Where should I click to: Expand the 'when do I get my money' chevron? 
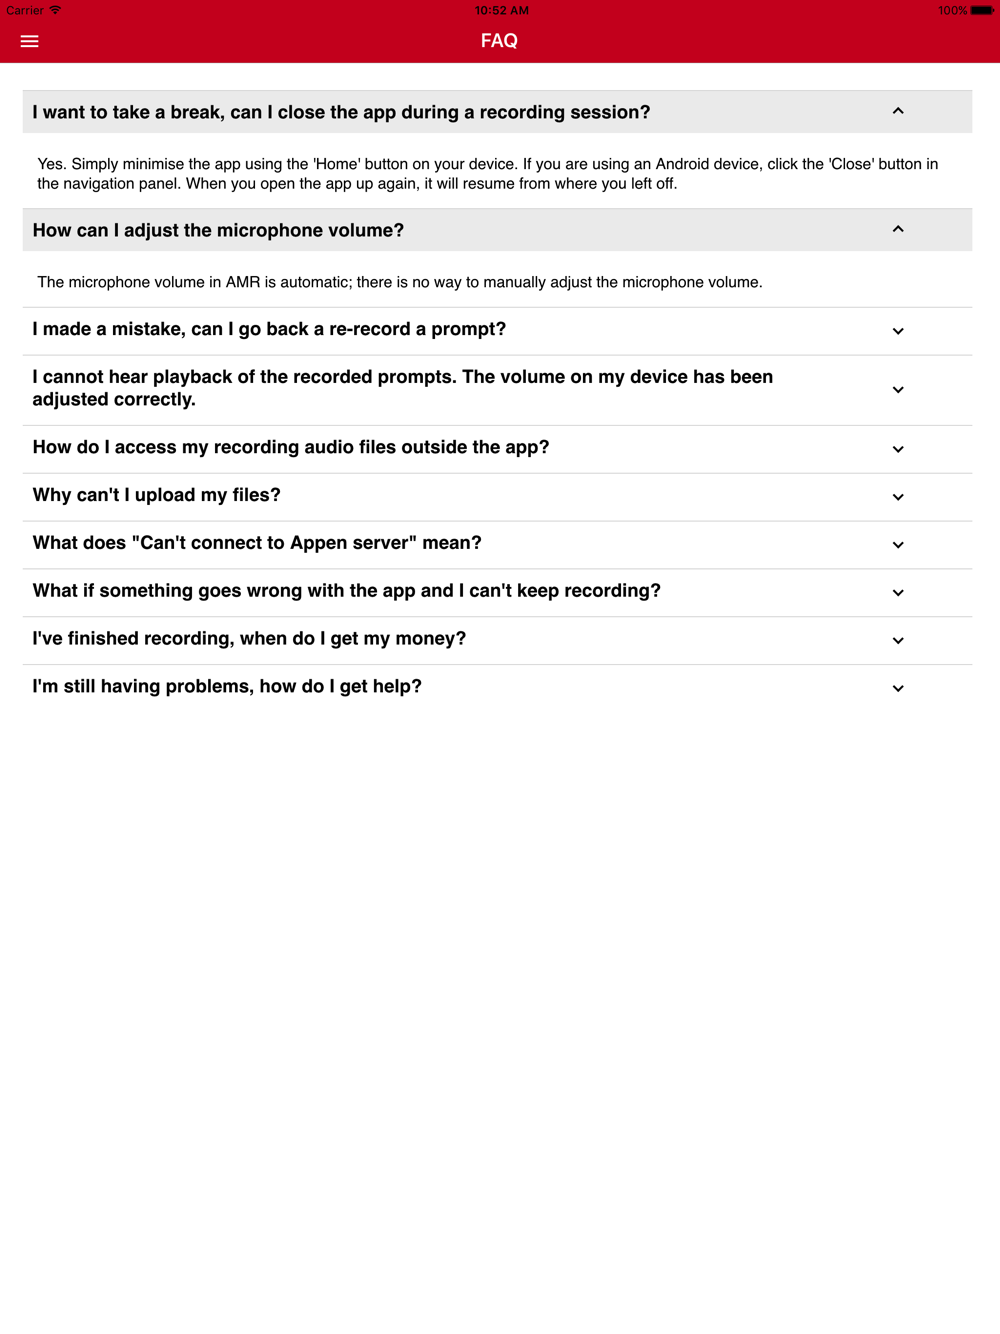pos(898,641)
